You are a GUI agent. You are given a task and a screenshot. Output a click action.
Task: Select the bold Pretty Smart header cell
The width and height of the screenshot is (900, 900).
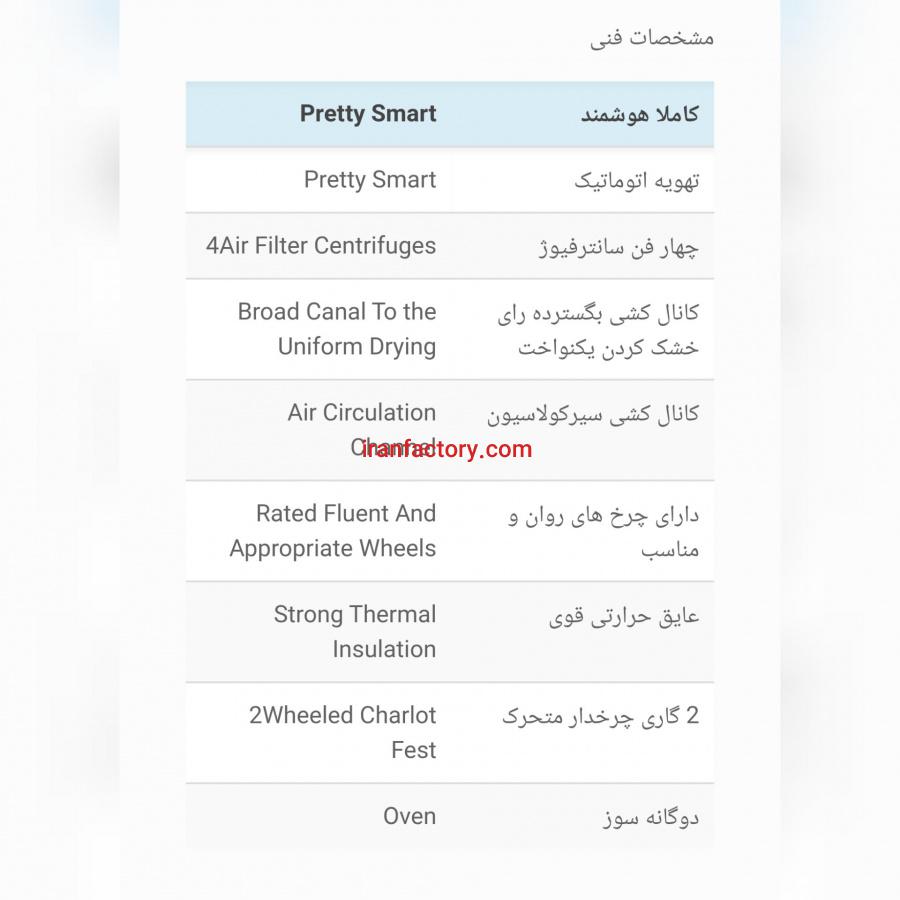pos(368,113)
